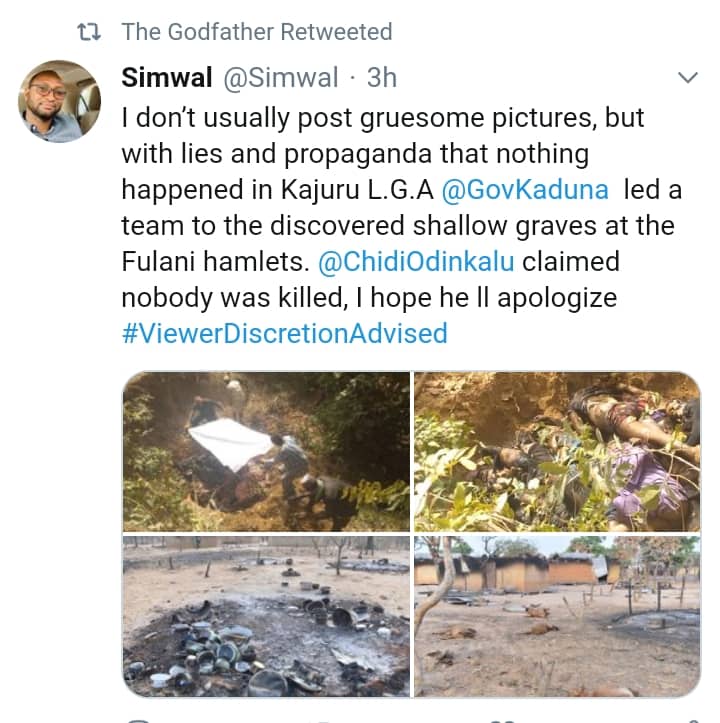Viewport: 720px width, 723px height.
Task: View the top-right attached photo
Action: coord(557,451)
